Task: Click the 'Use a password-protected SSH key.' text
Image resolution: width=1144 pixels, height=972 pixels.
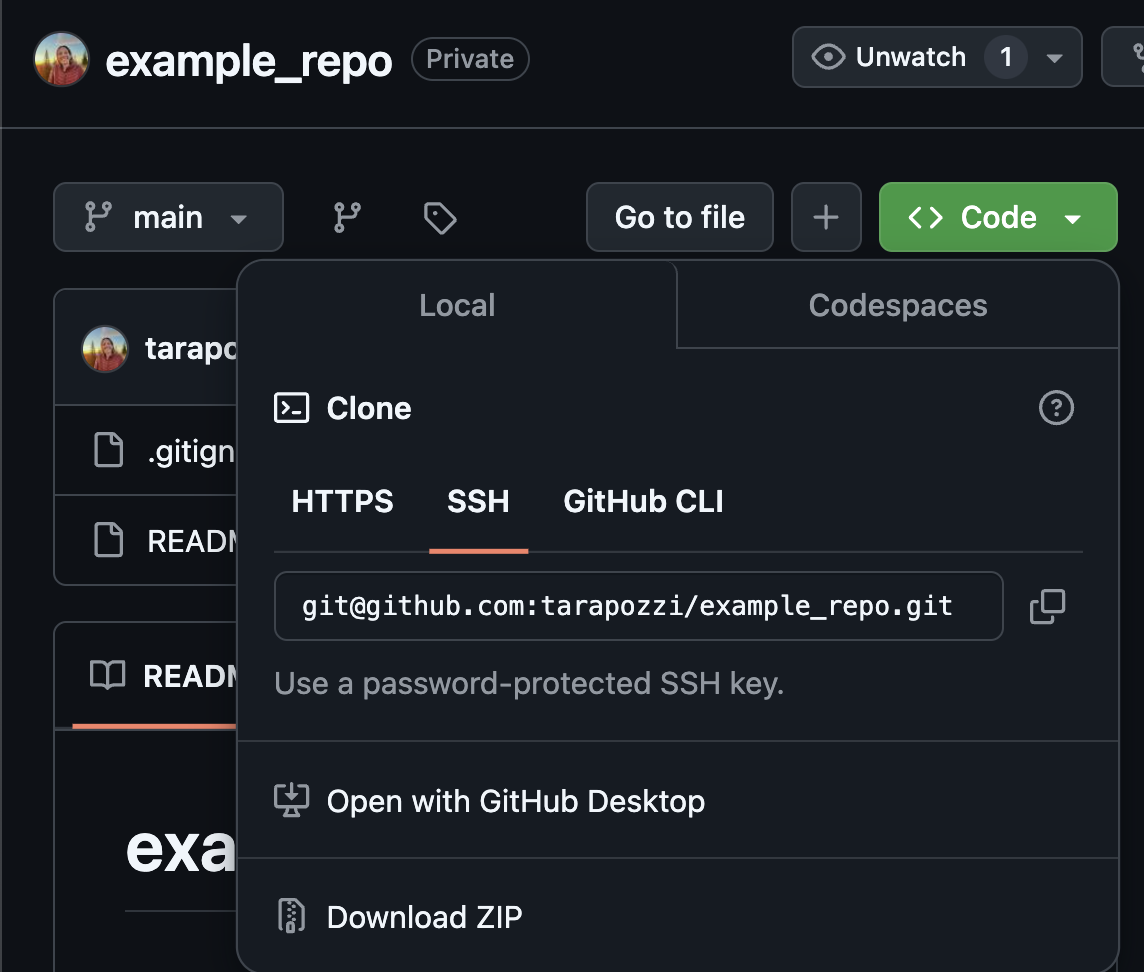Action: (529, 684)
